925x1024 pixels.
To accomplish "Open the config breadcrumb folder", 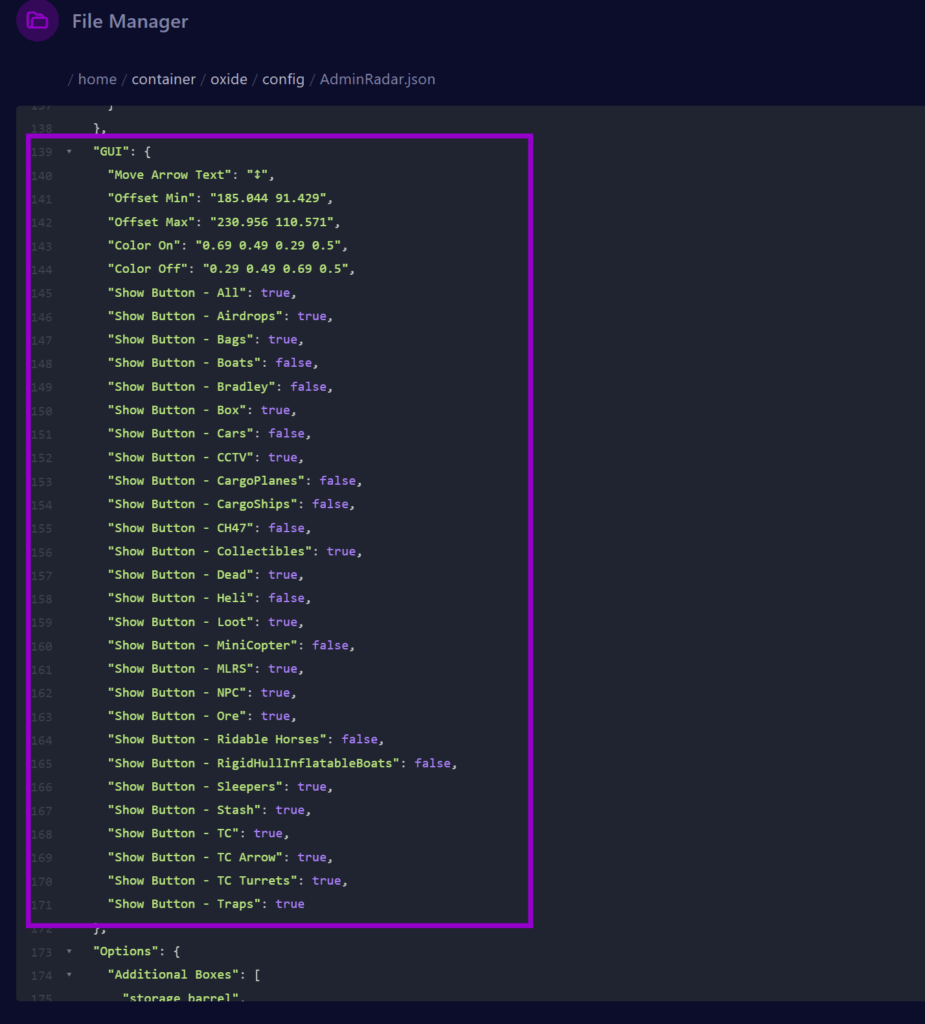I will [x=283, y=79].
